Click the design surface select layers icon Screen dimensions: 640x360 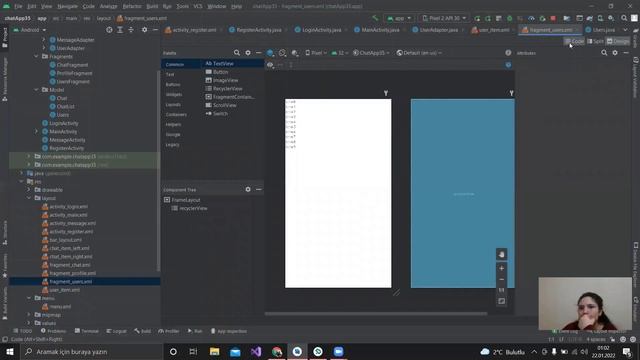[x=270, y=53]
